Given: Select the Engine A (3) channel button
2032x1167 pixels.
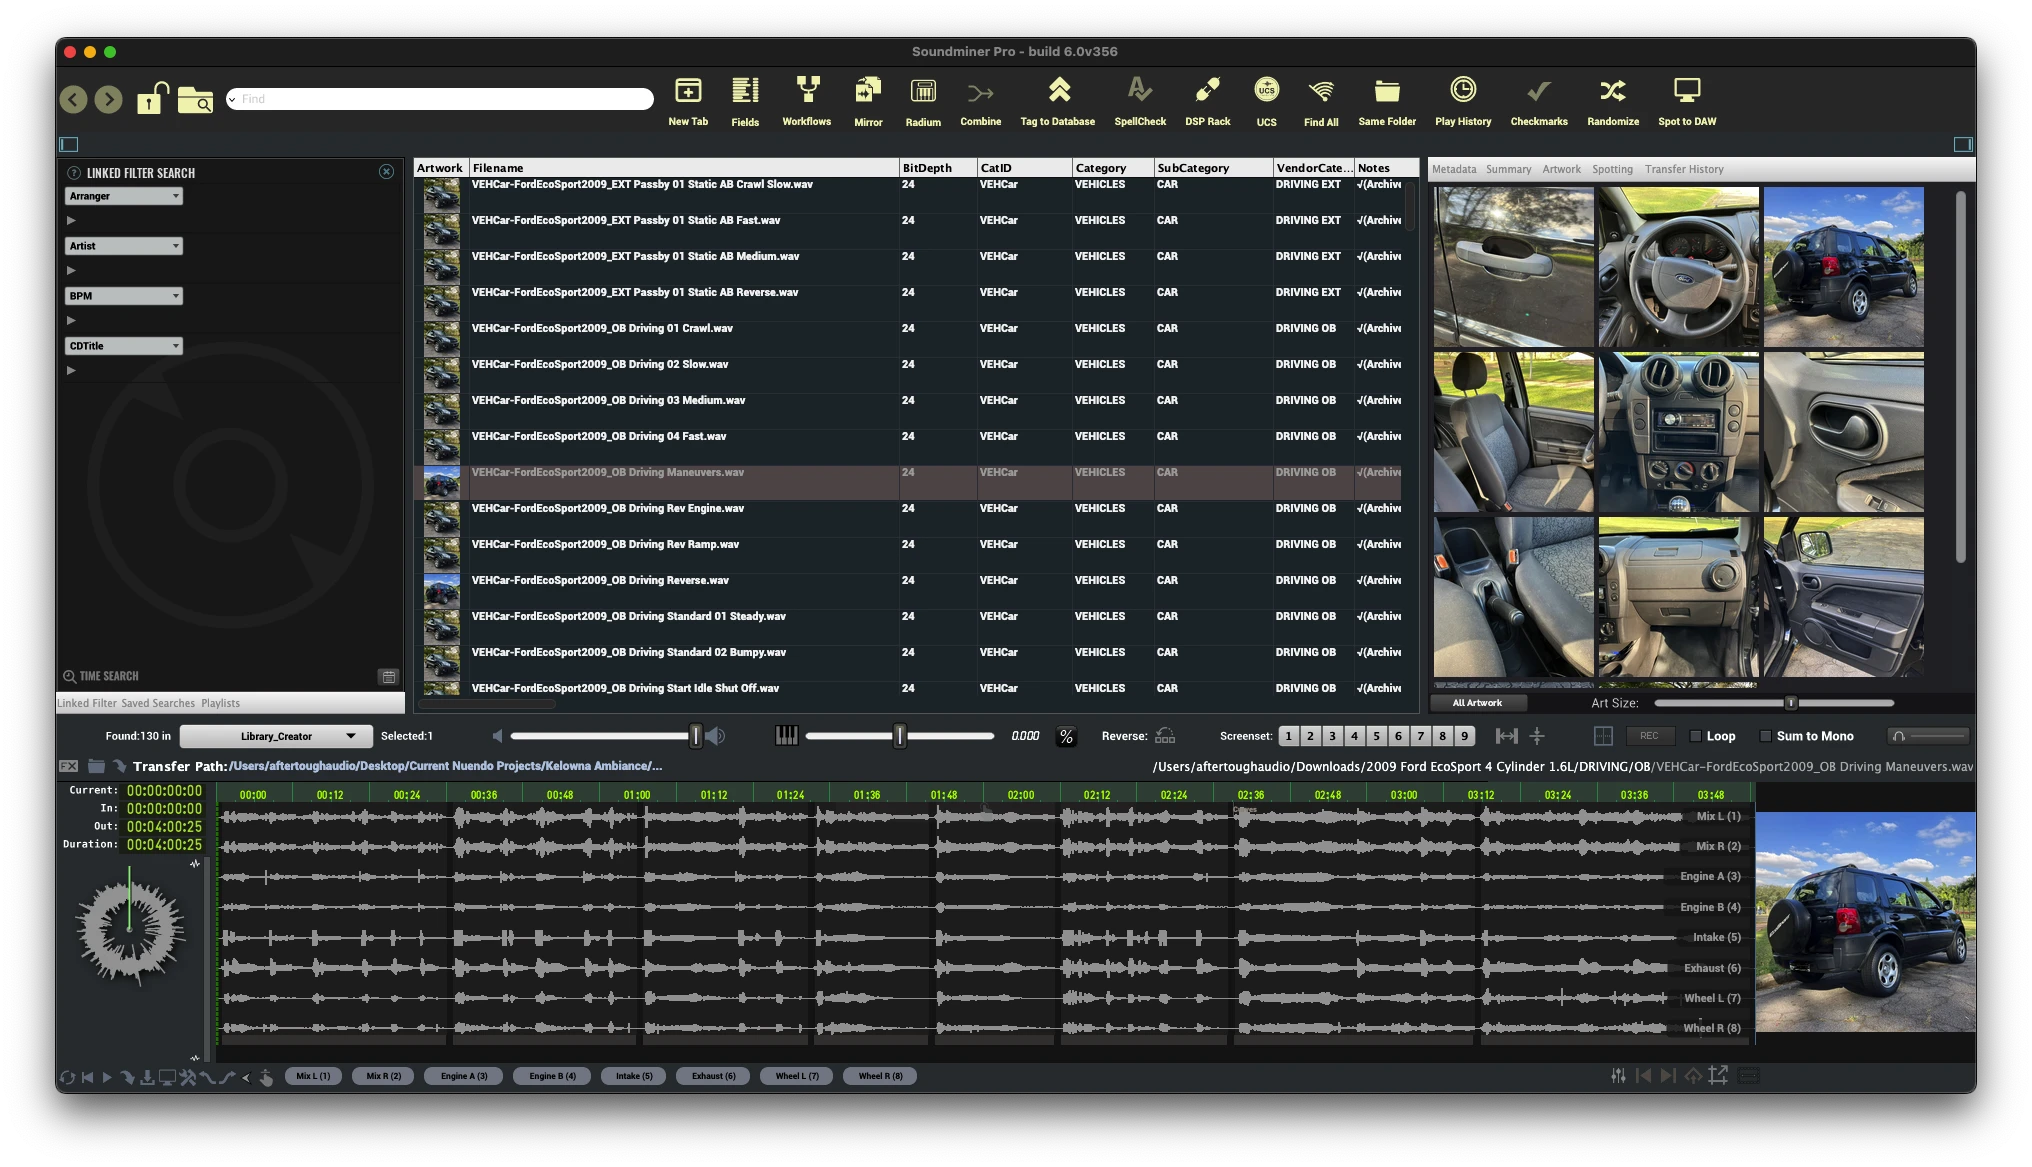Looking at the screenshot, I should (x=464, y=1076).
